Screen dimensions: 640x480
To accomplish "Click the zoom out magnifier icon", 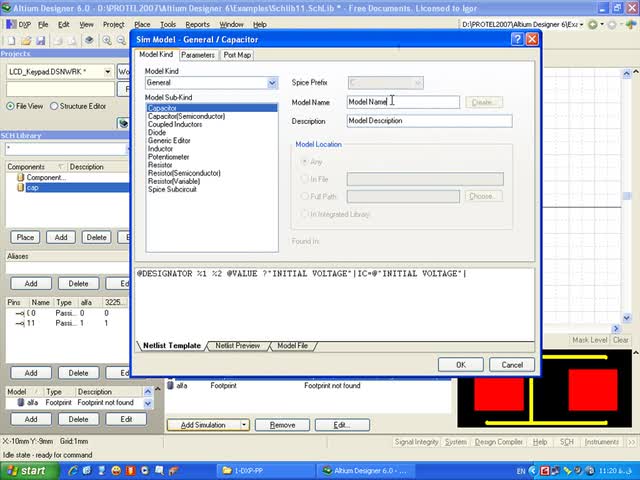I will (x=121, y=40).
